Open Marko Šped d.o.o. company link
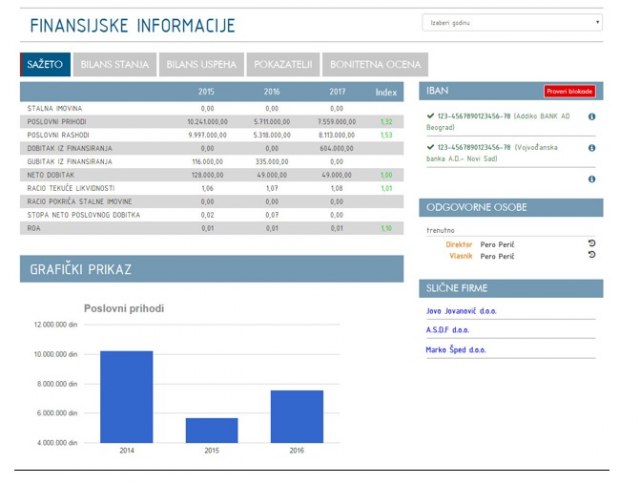The width and height of the screenshot is (640, 484). click(455, 350)
